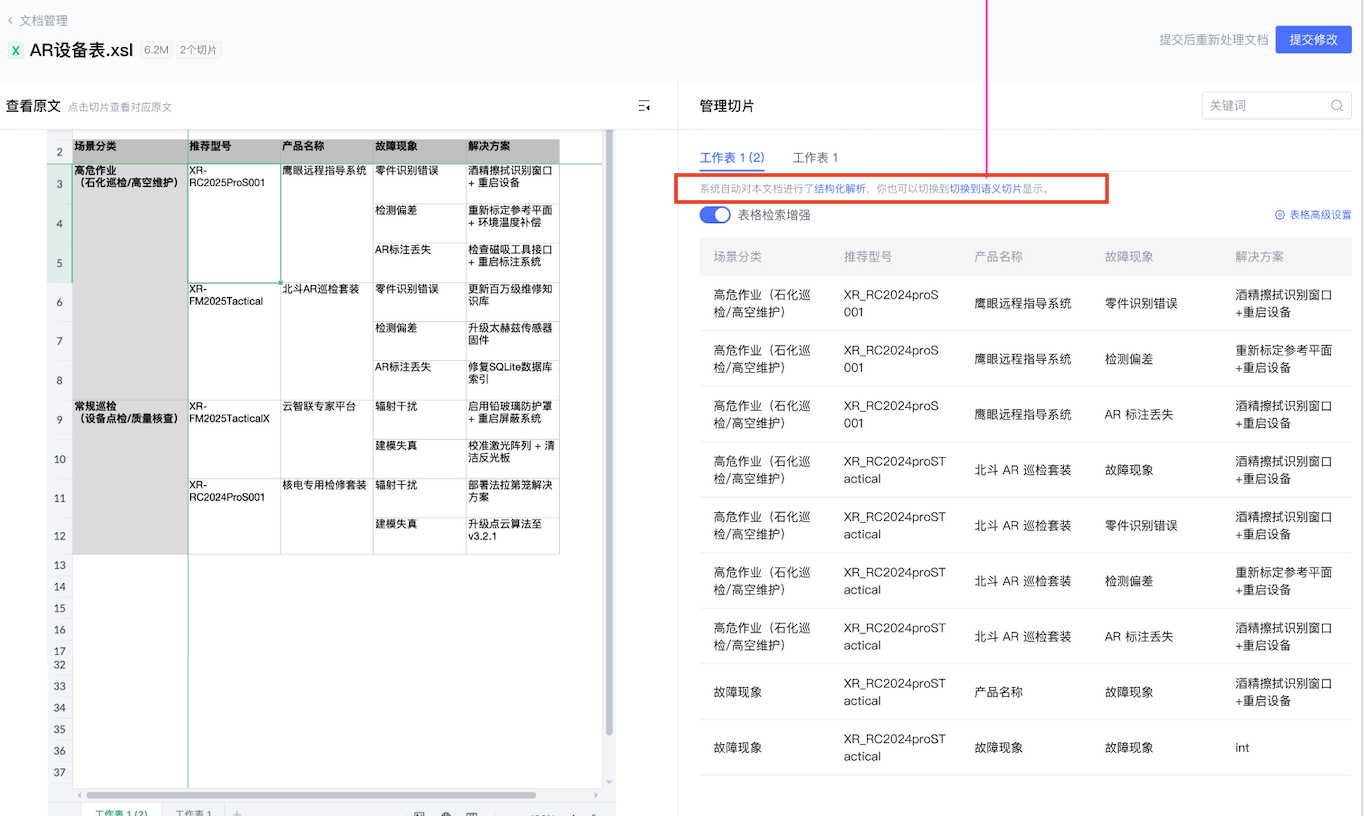Select slice row 鹰眼远程指导系统 with AR 标注丢失
1364x816 pixels.
(1025, 415)
